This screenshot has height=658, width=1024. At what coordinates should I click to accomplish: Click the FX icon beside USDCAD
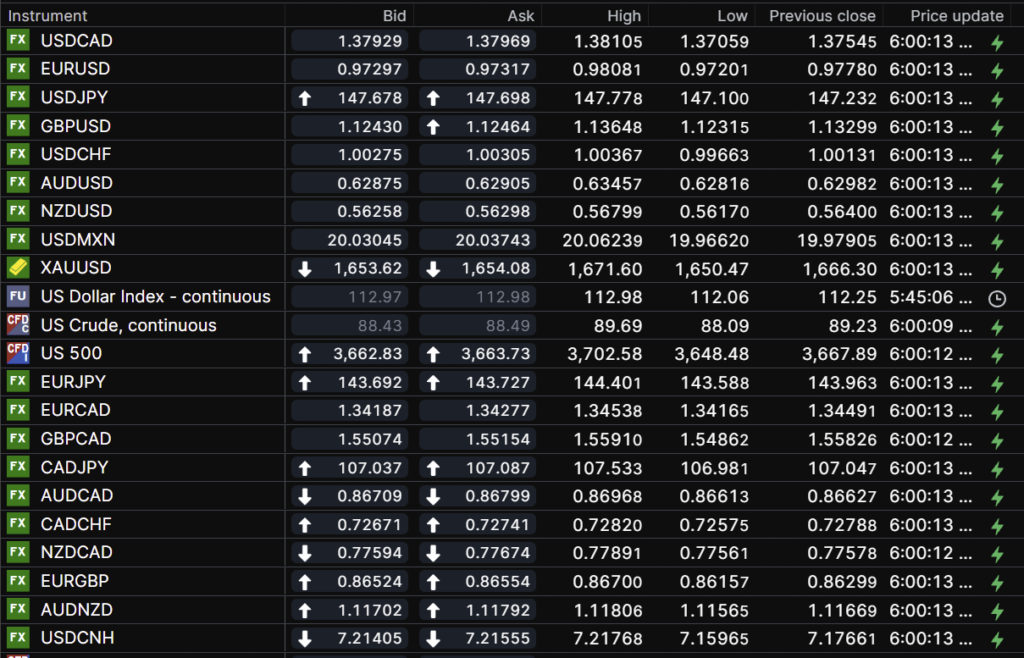[18, 41]
